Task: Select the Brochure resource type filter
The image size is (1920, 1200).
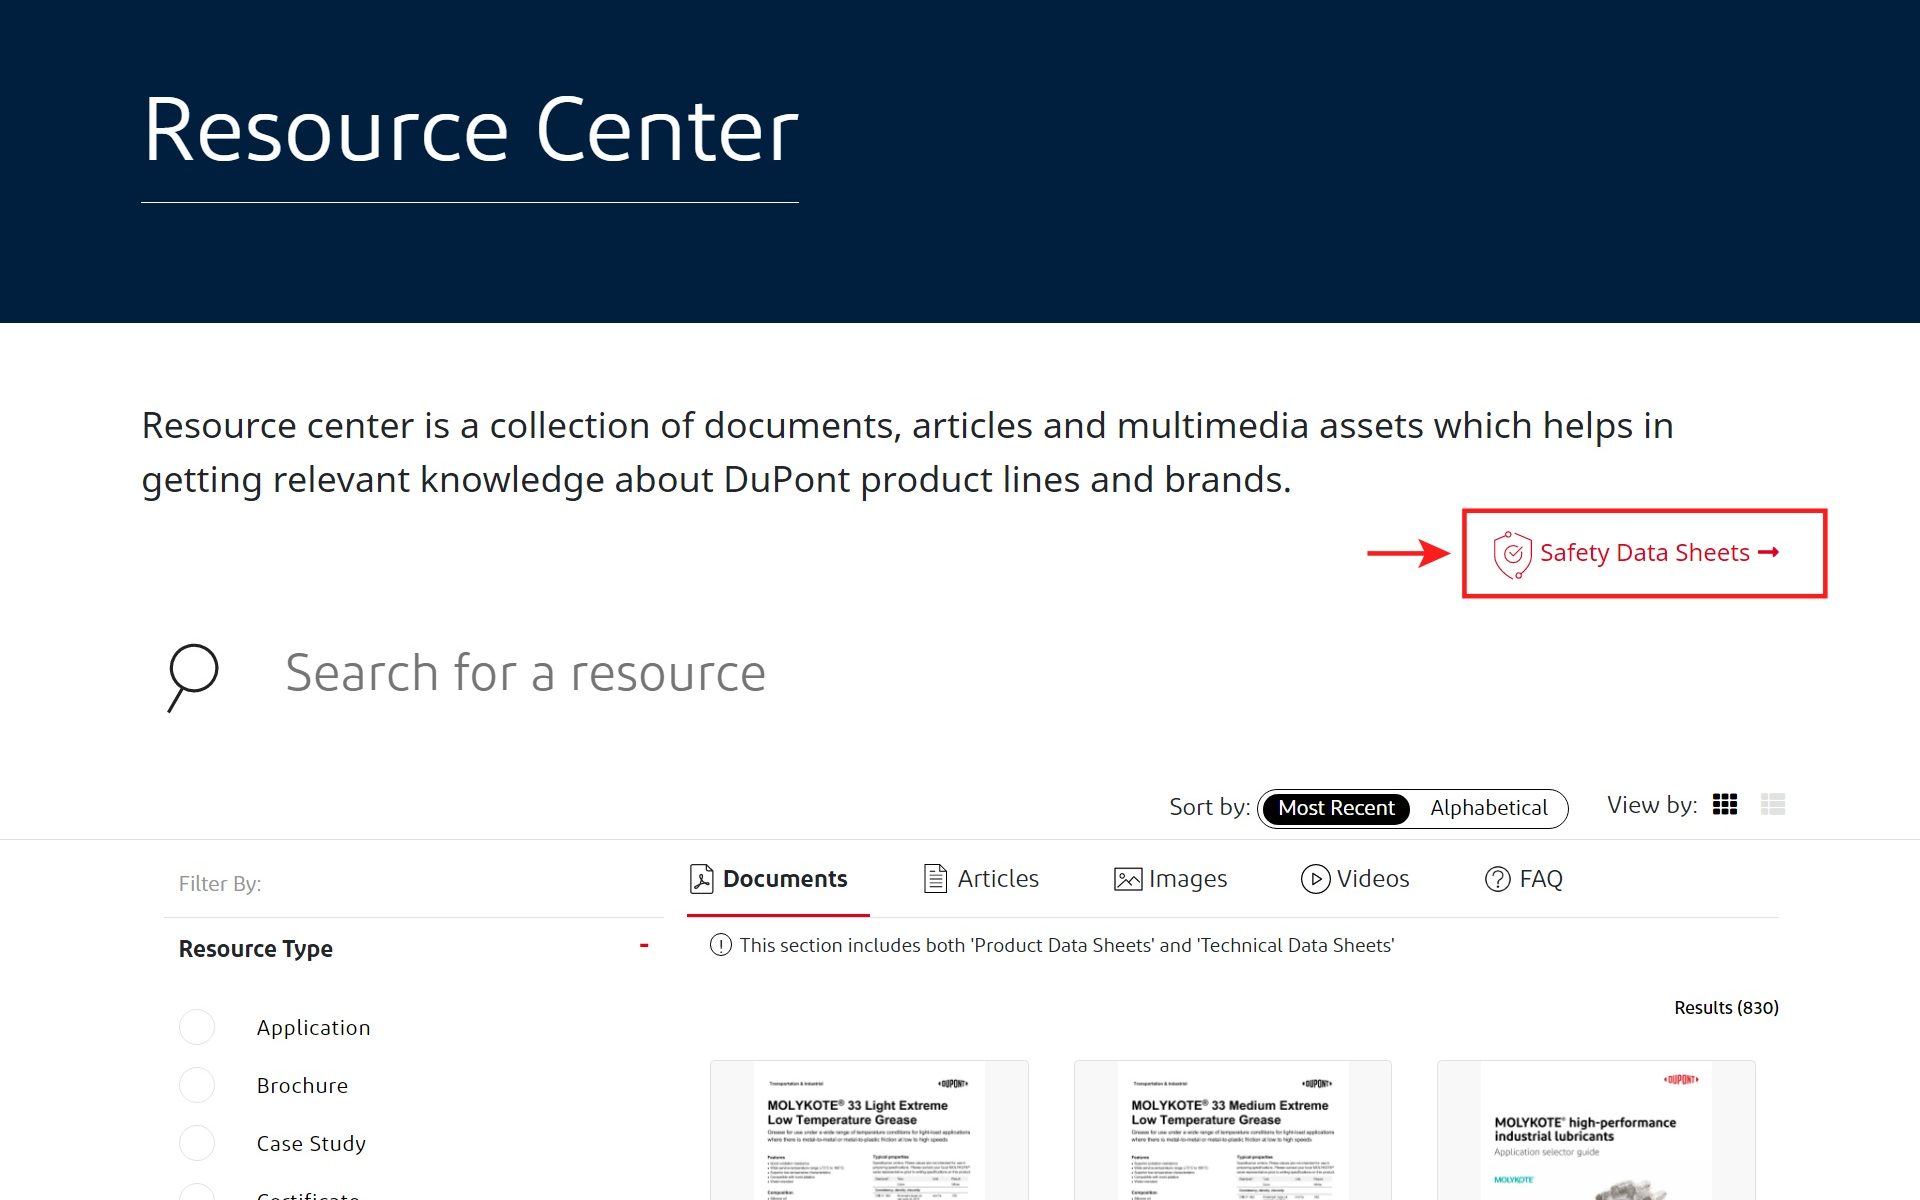Action: point(197,1085)
